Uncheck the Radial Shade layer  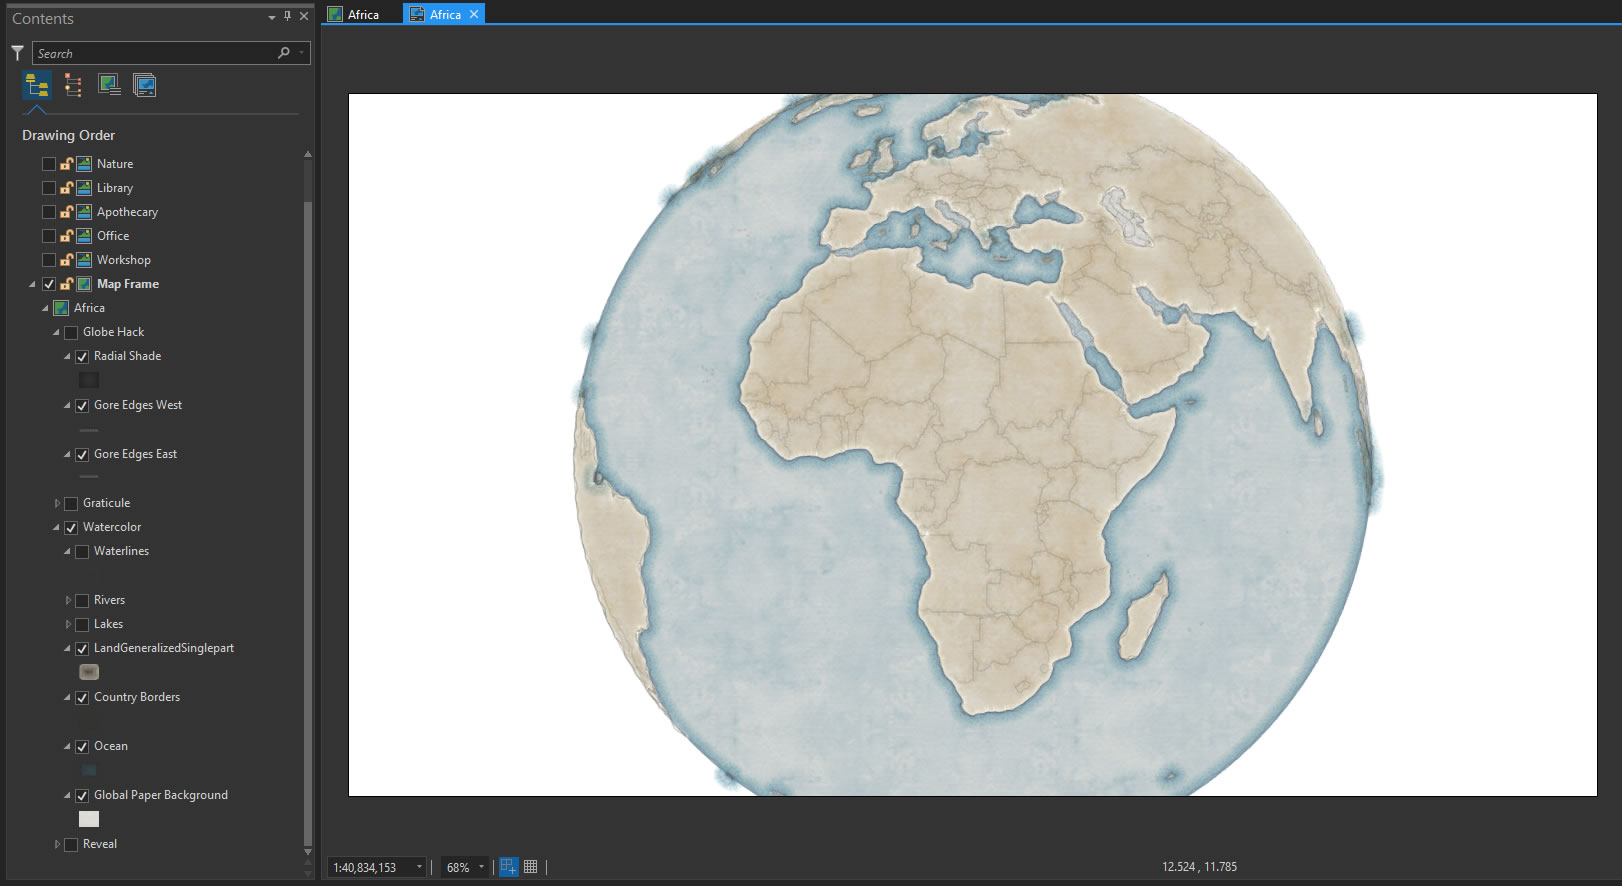pyautogui.click(x=82, y=357)
